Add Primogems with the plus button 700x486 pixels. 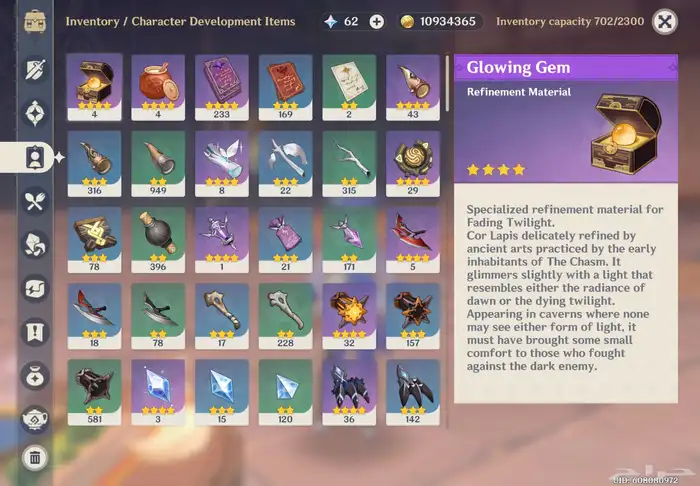pos(376,21)
